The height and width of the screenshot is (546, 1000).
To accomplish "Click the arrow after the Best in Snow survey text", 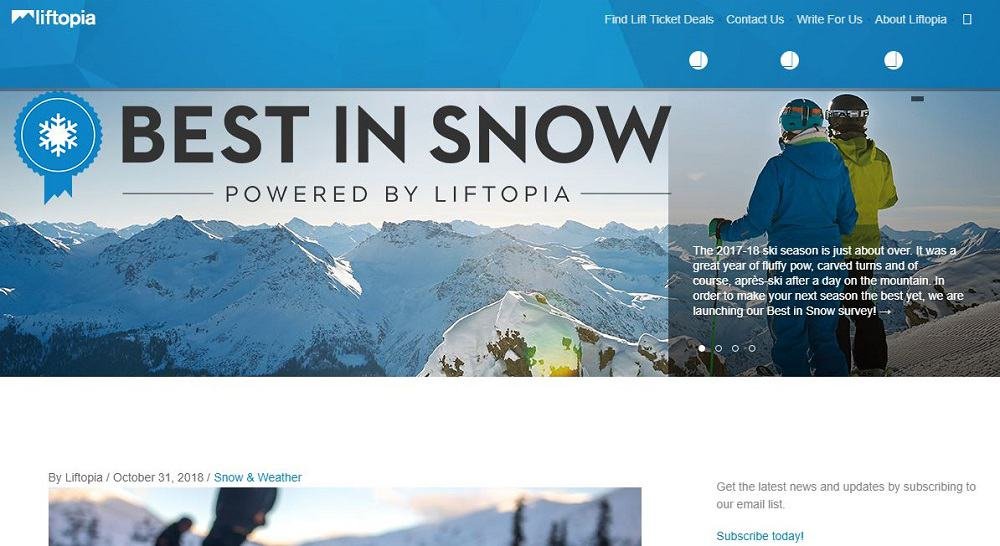I will (x=885, y=311).
